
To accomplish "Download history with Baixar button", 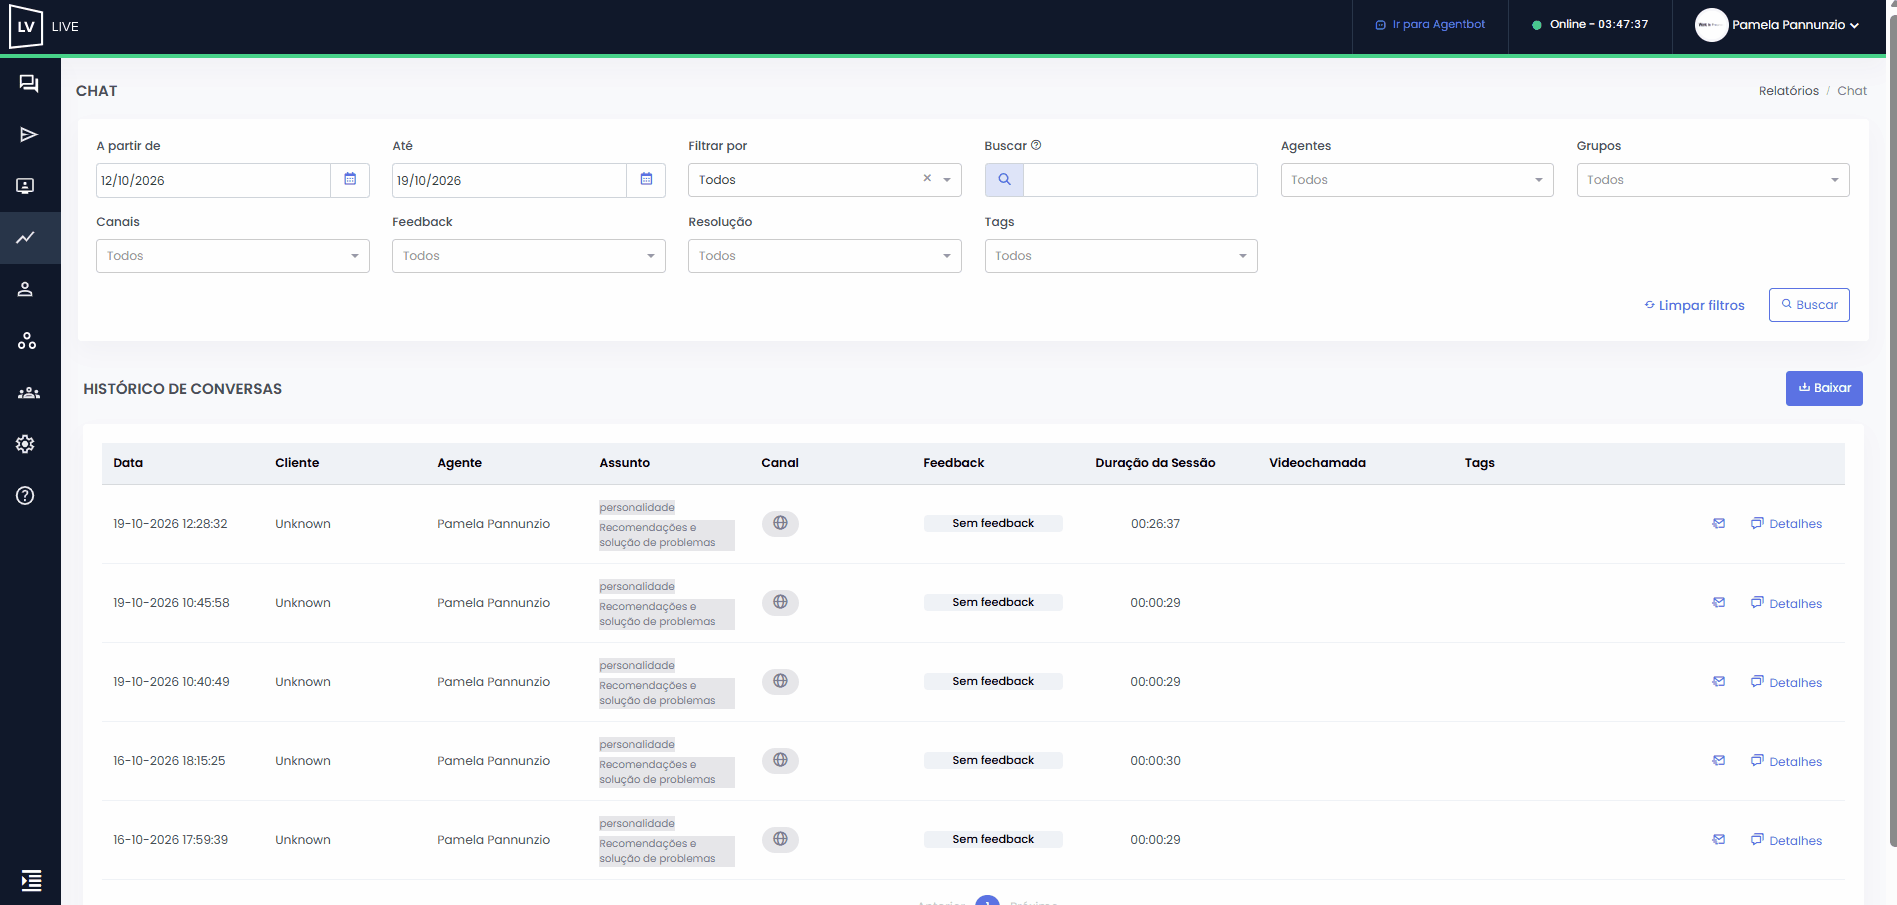I will pos(1824,388).
